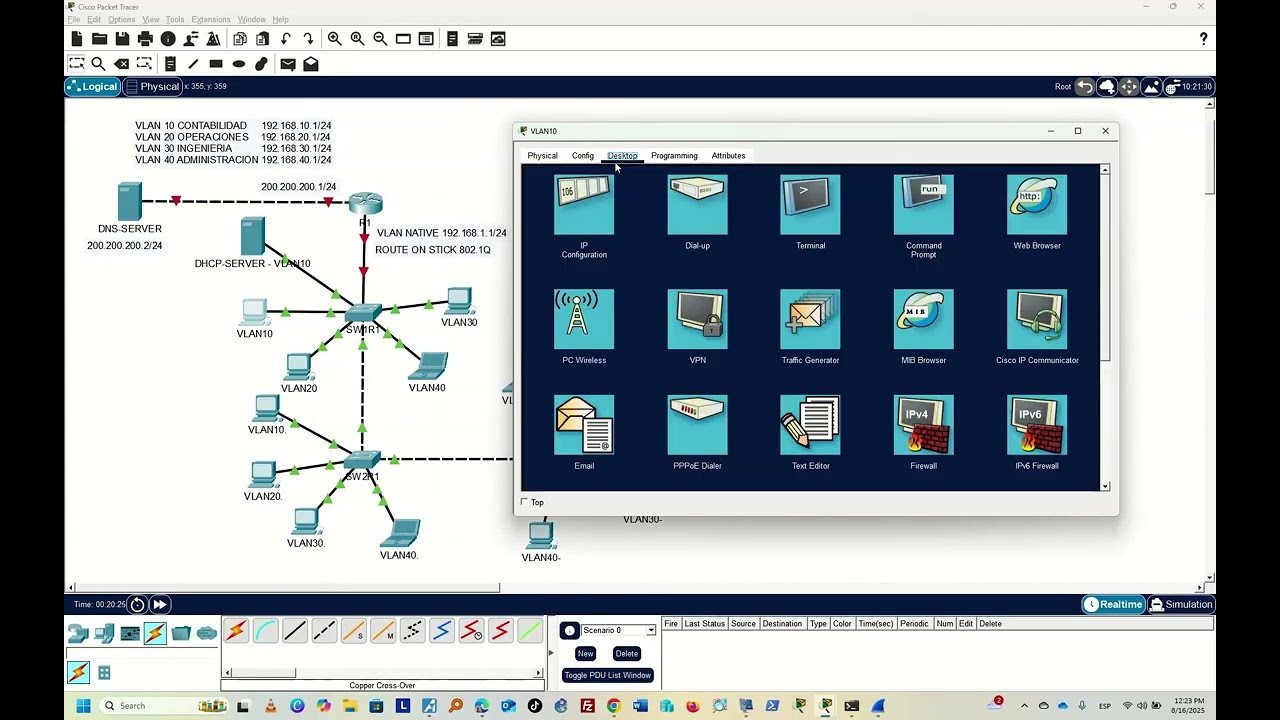Click the SW1R1 switch device

362,312
